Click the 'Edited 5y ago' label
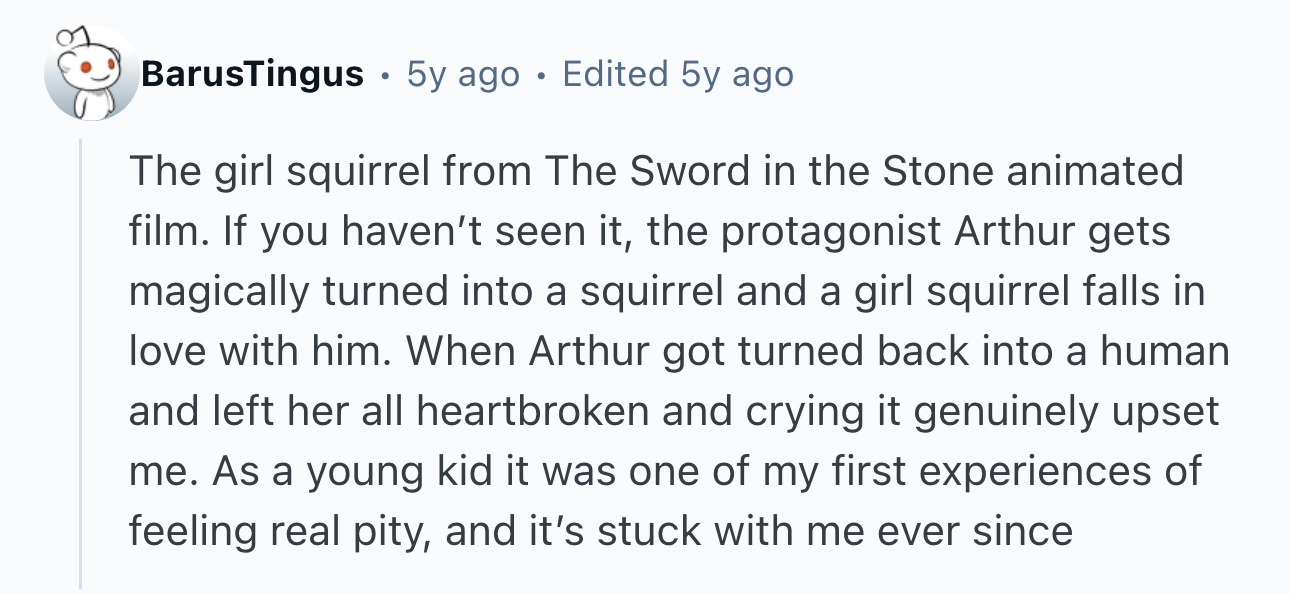The image size is (1290, 594). coord(678,74)
